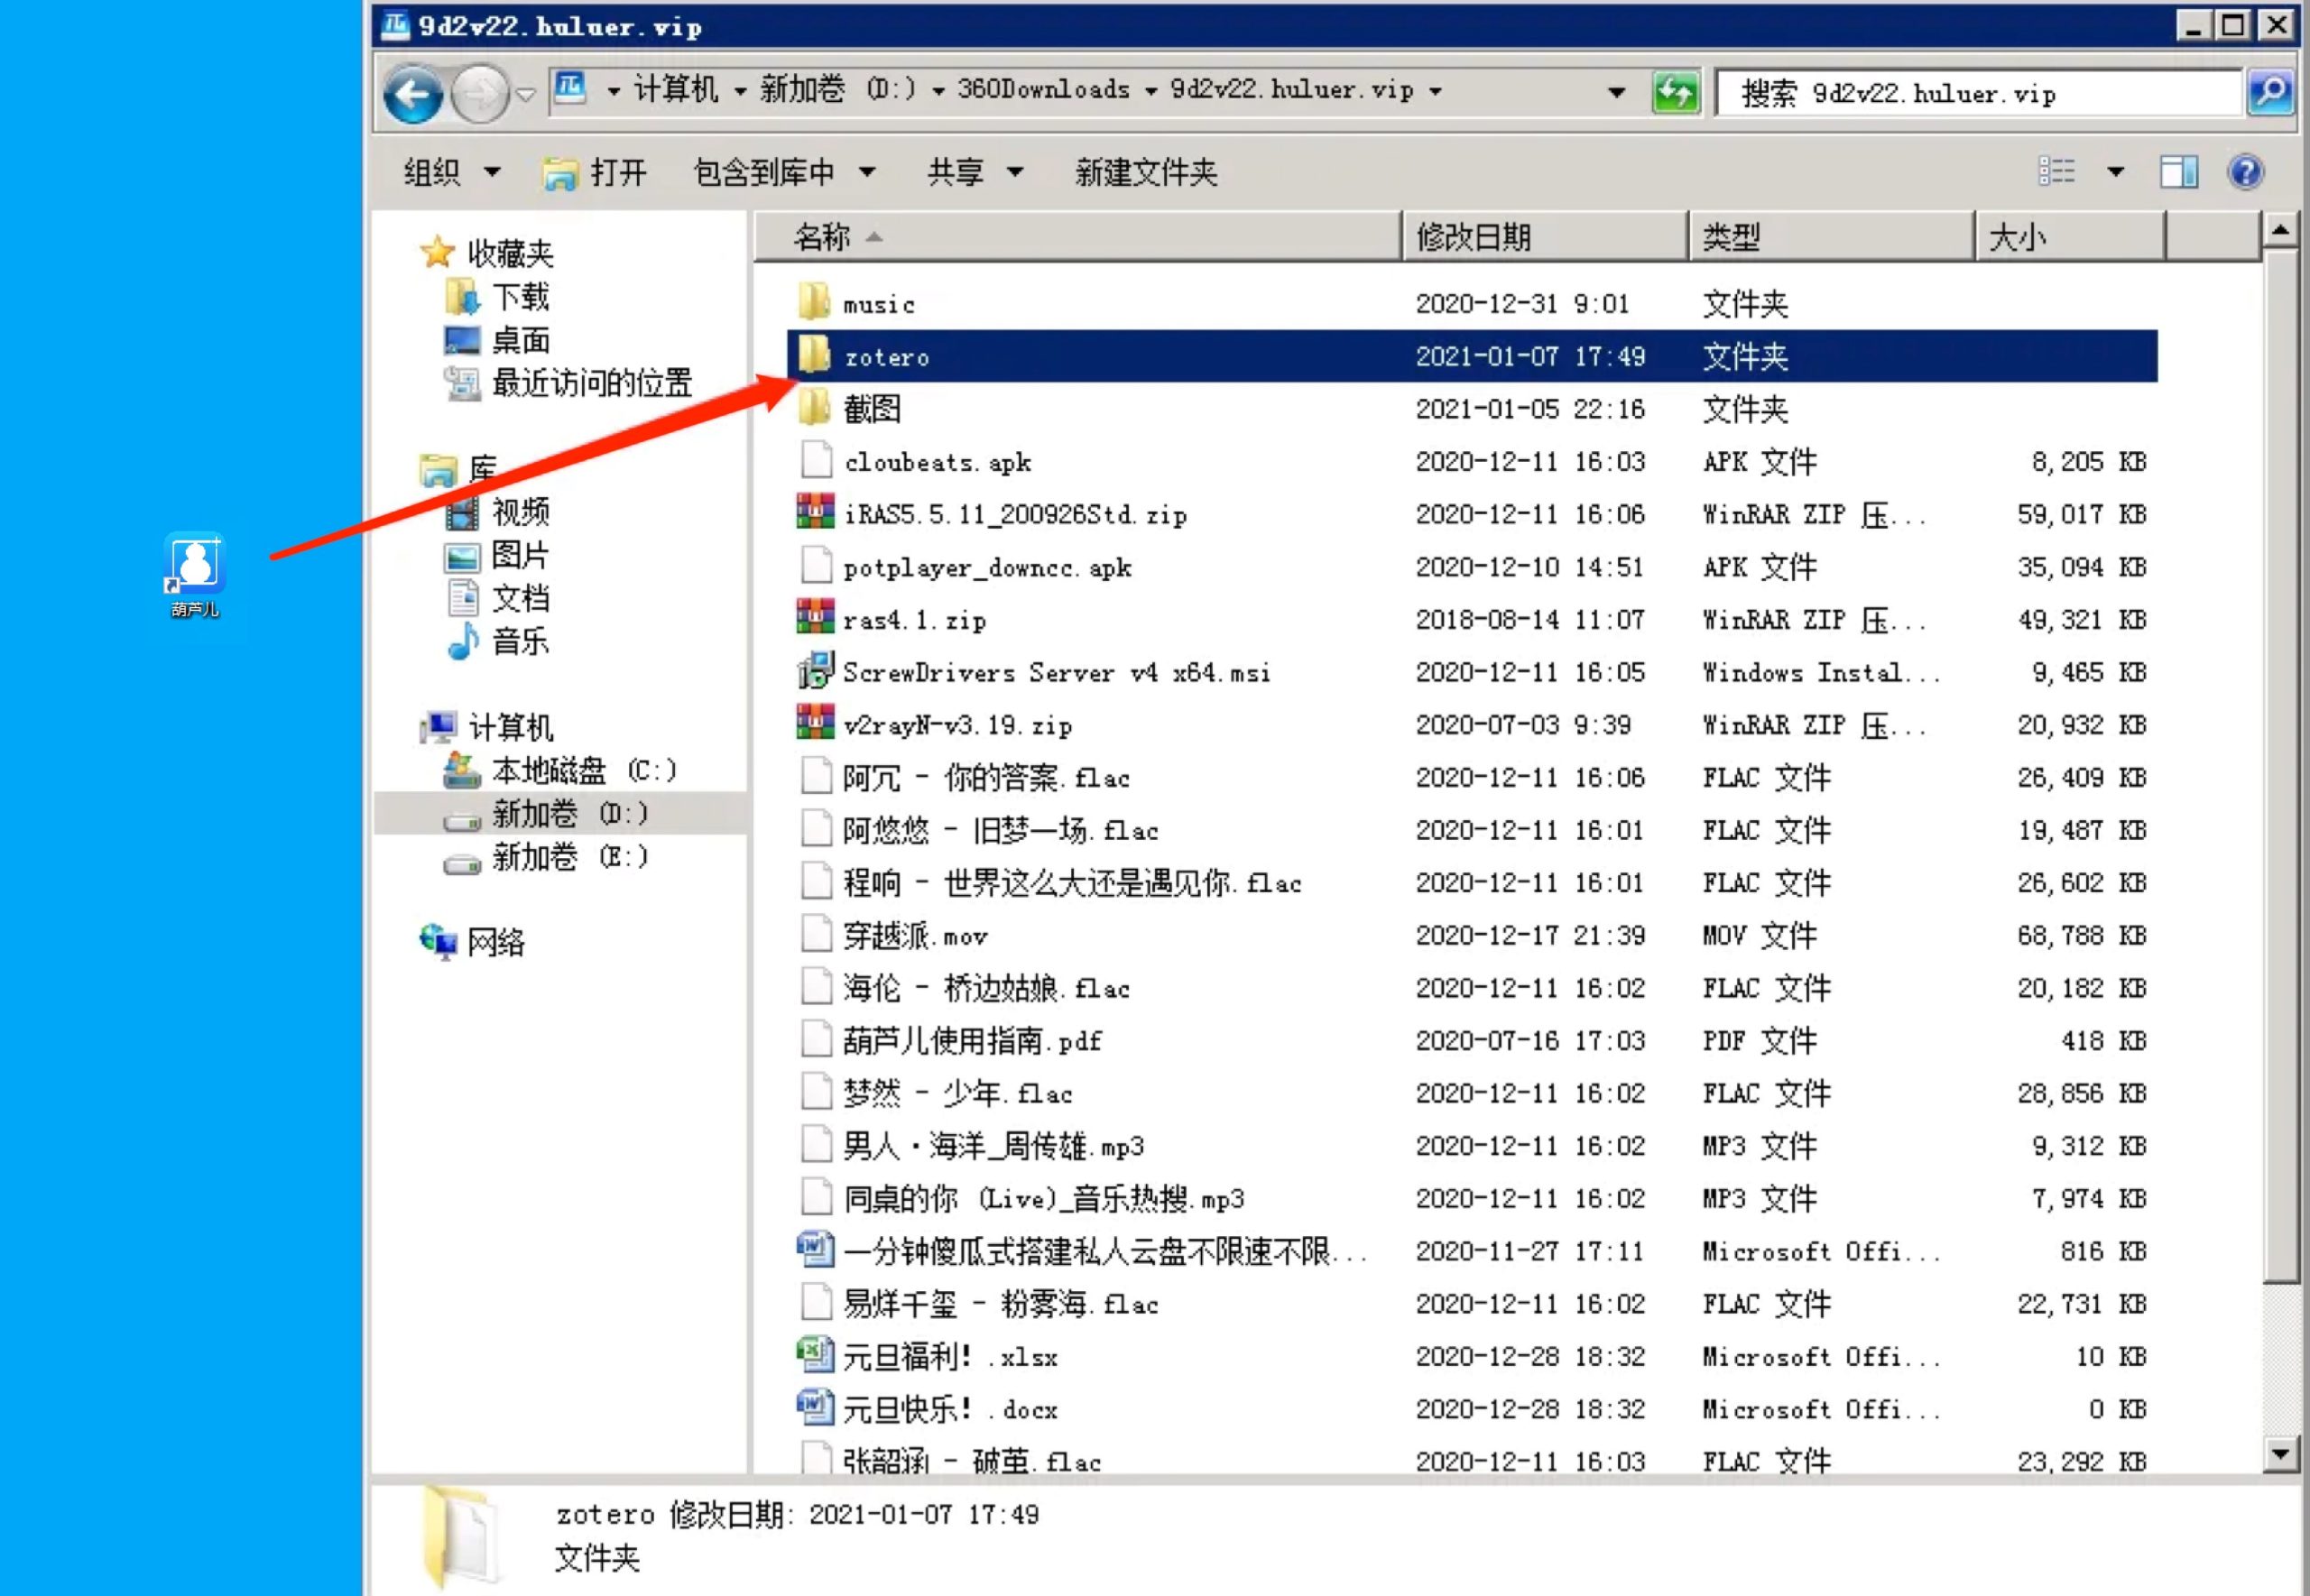Sort by the 类型 column header
This screenshot has height=1596, width=2310.
(x=1832, y=237)
